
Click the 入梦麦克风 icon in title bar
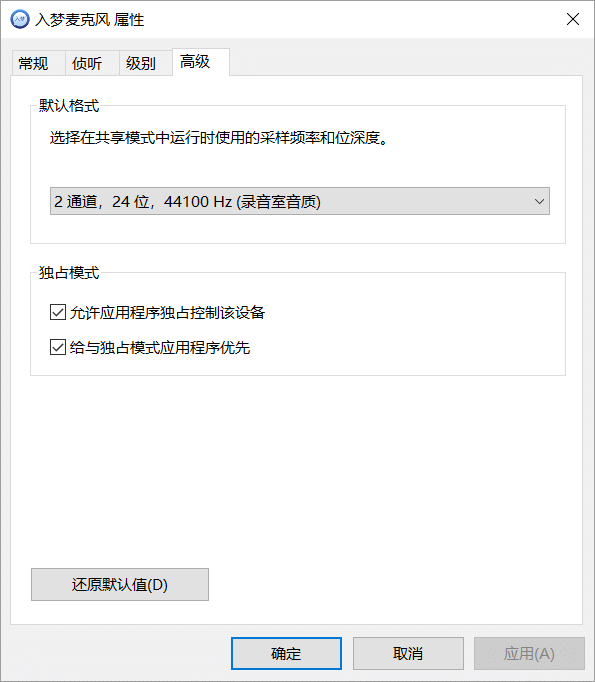point(20,20)
